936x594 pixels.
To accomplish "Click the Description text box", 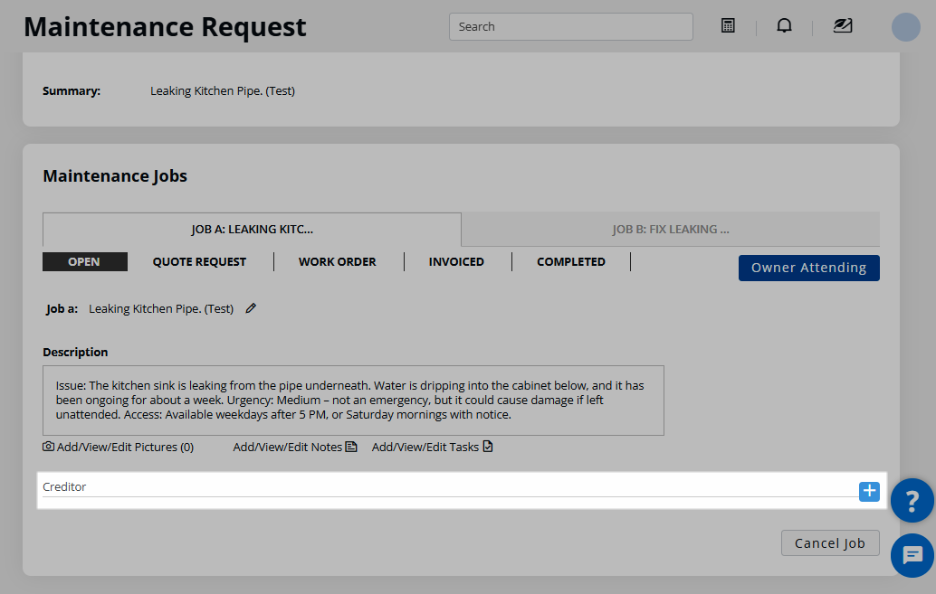I will 353,400.
